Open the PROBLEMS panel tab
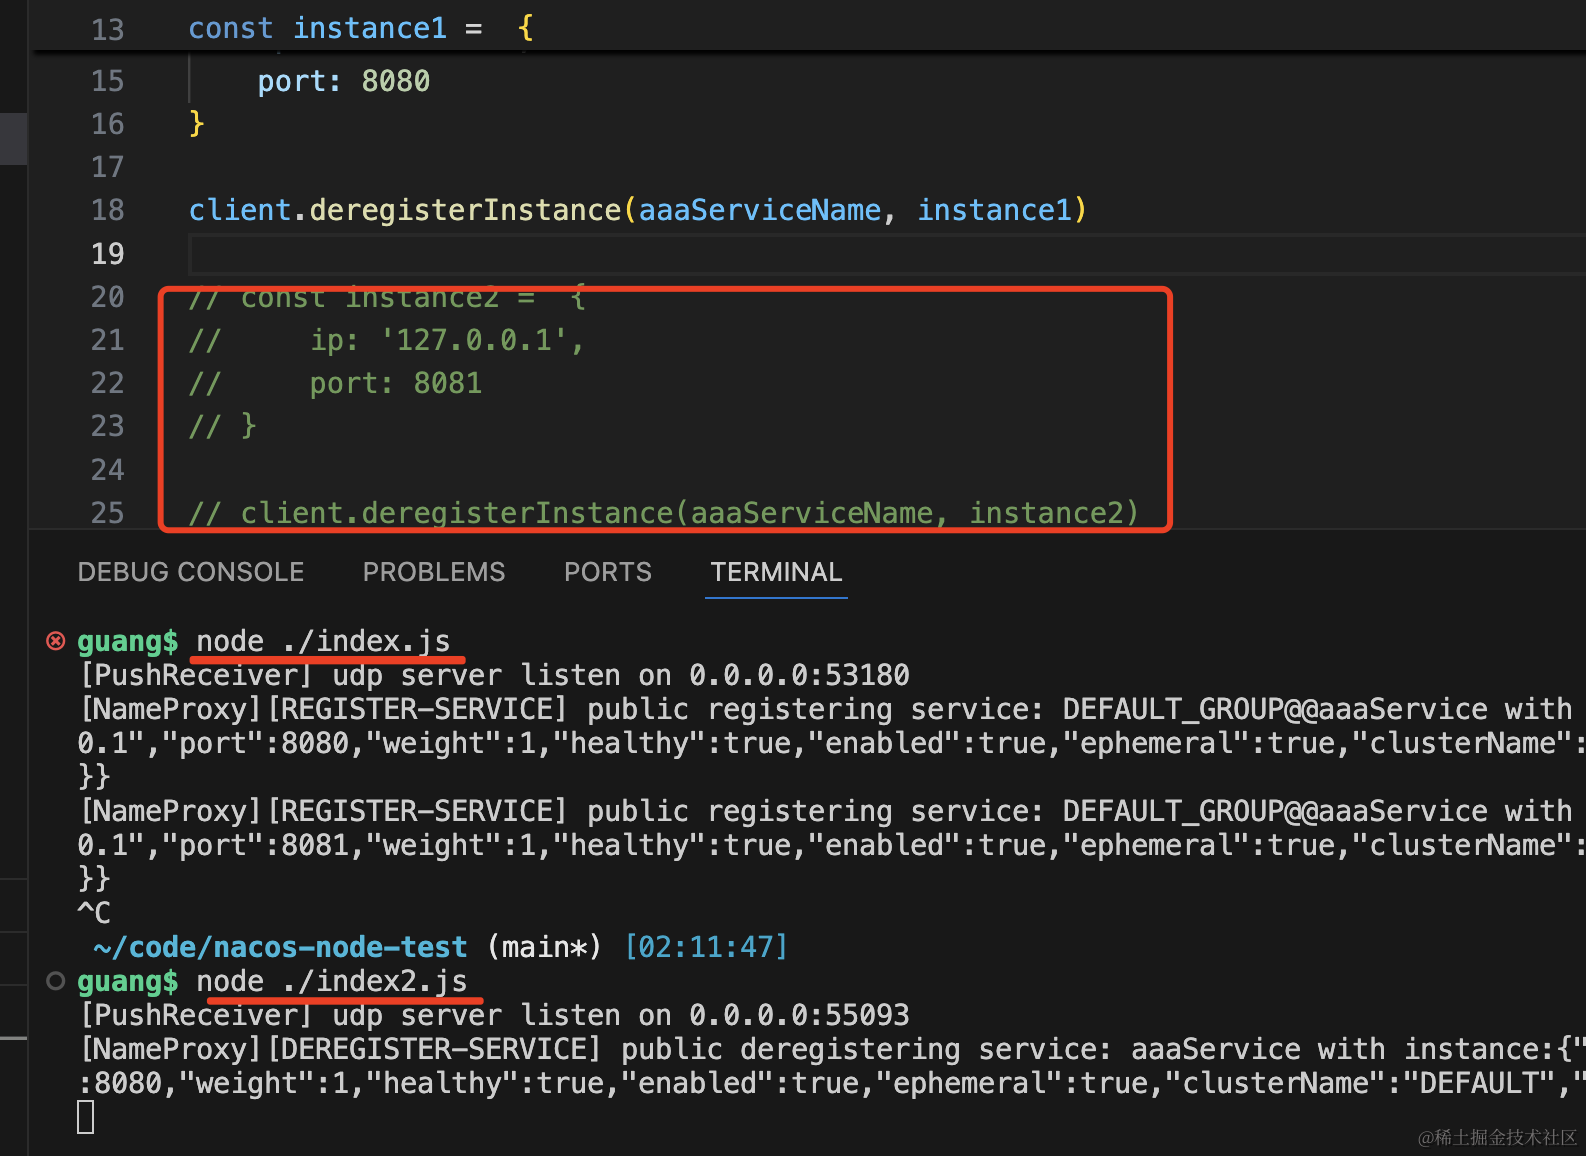This screenshot has height=1156, width=1586. (x=433, y=572)
